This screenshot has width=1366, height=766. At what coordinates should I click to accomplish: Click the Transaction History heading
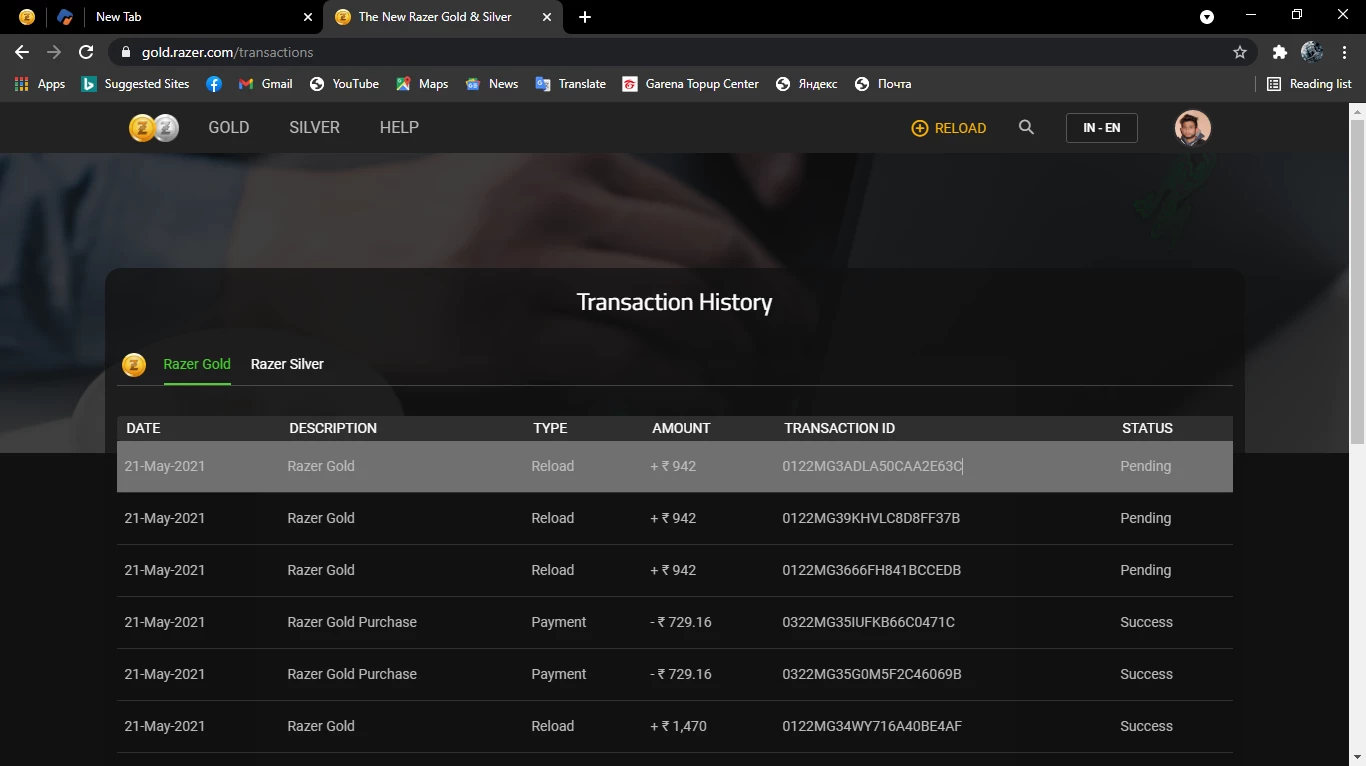[675, 302]
